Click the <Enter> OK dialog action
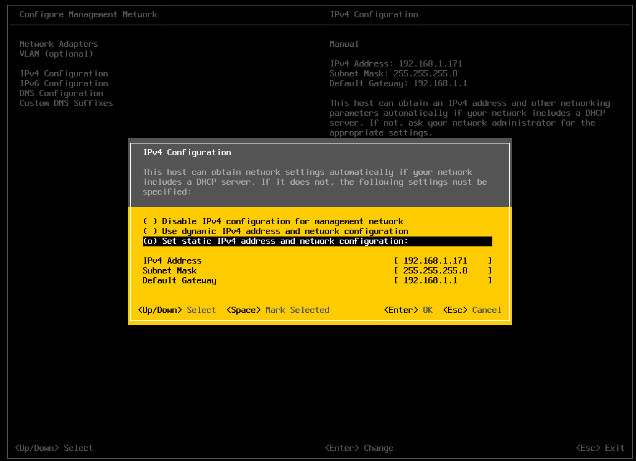This screenshot has height=461, width=636. pyautogui.click(x=408, y=310)
